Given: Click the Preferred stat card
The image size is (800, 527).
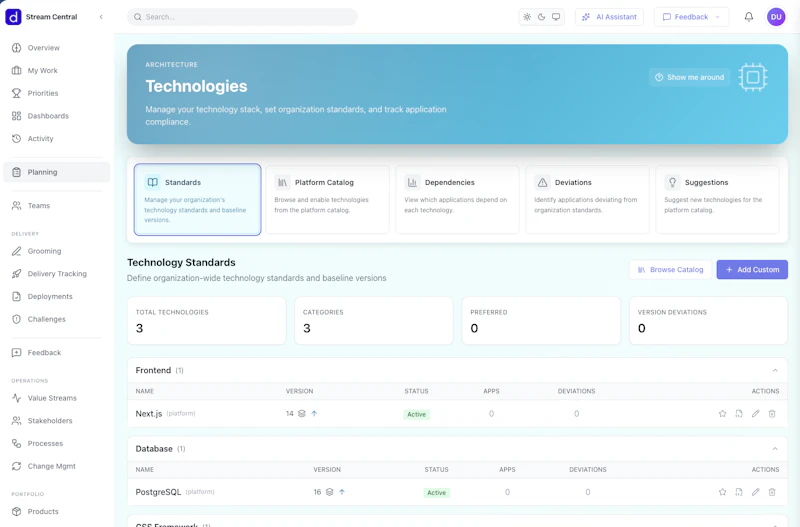Looking at the screenshot, I should [x=541, y=321].
